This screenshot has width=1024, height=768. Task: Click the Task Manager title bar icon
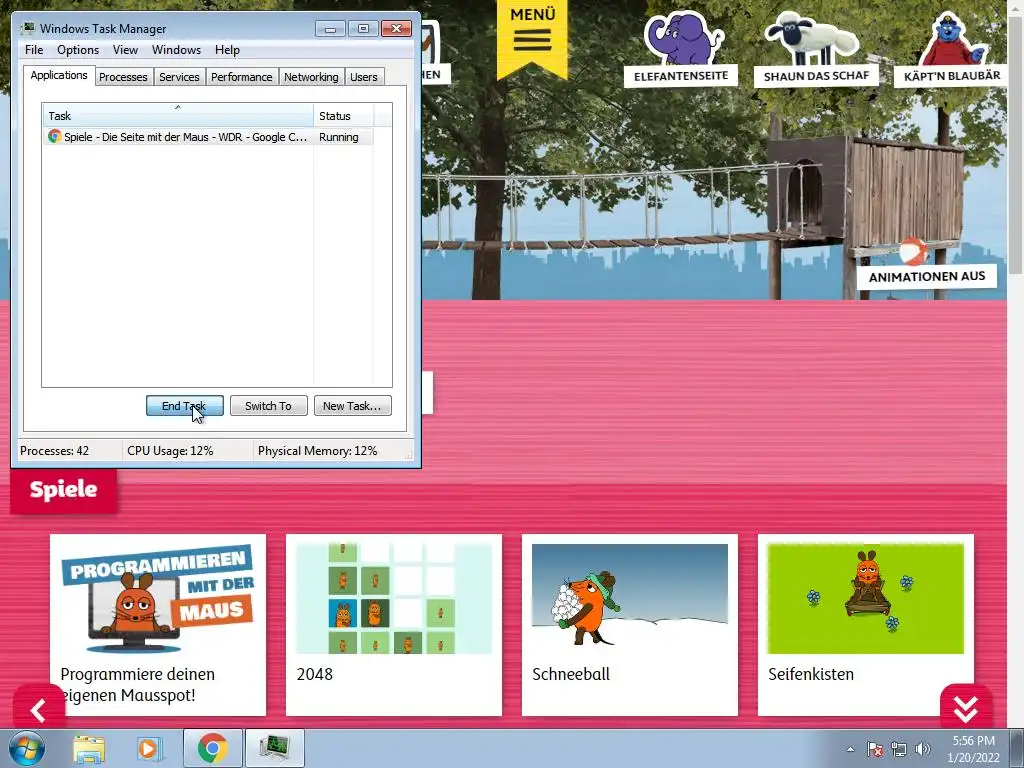click(x=28, y=28)
